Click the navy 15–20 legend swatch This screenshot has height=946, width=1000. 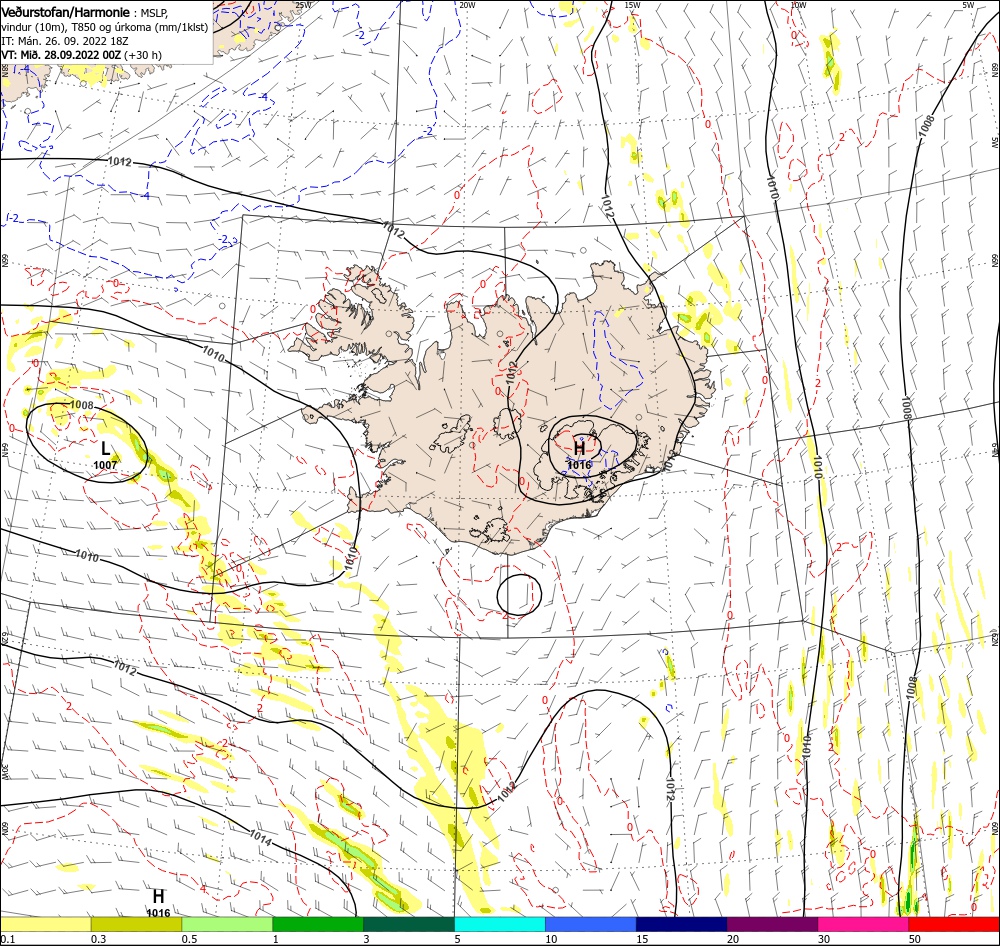[682, 924]
